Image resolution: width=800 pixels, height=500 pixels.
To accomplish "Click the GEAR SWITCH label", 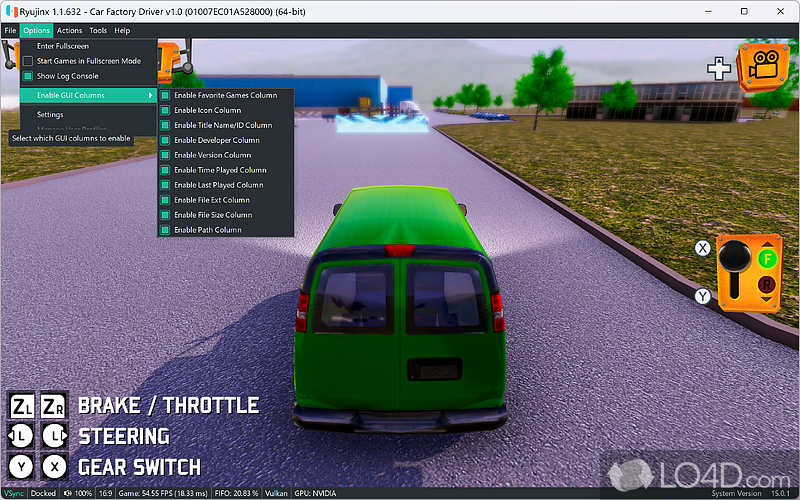I will 139,467.
